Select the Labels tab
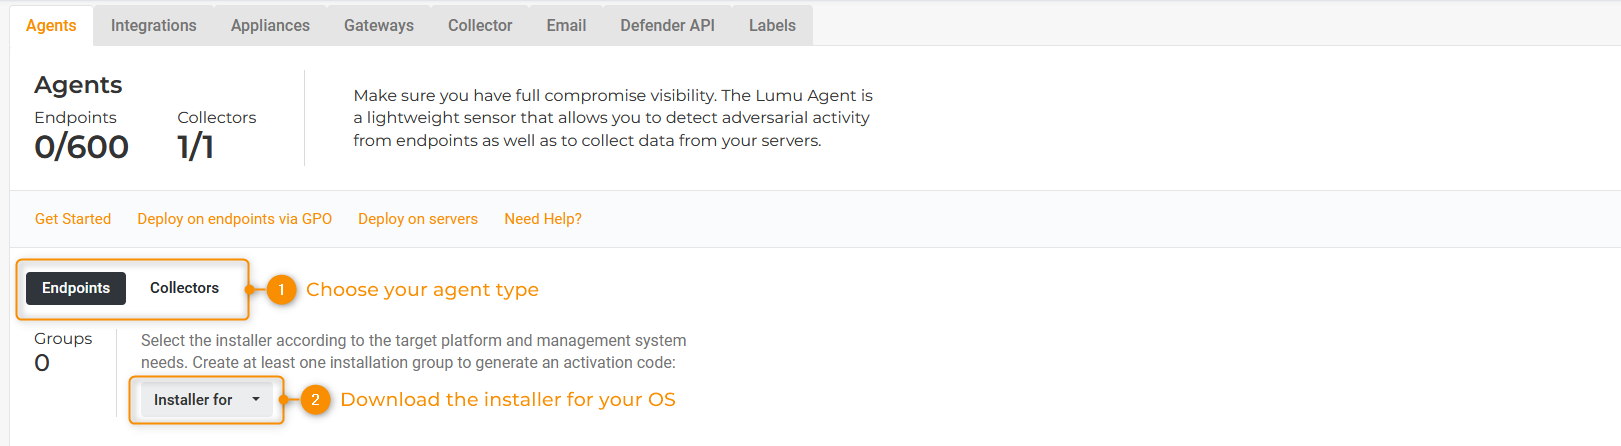Image resolution: width=1621 pixels, height=446 pixels. (x=772, y=26)
